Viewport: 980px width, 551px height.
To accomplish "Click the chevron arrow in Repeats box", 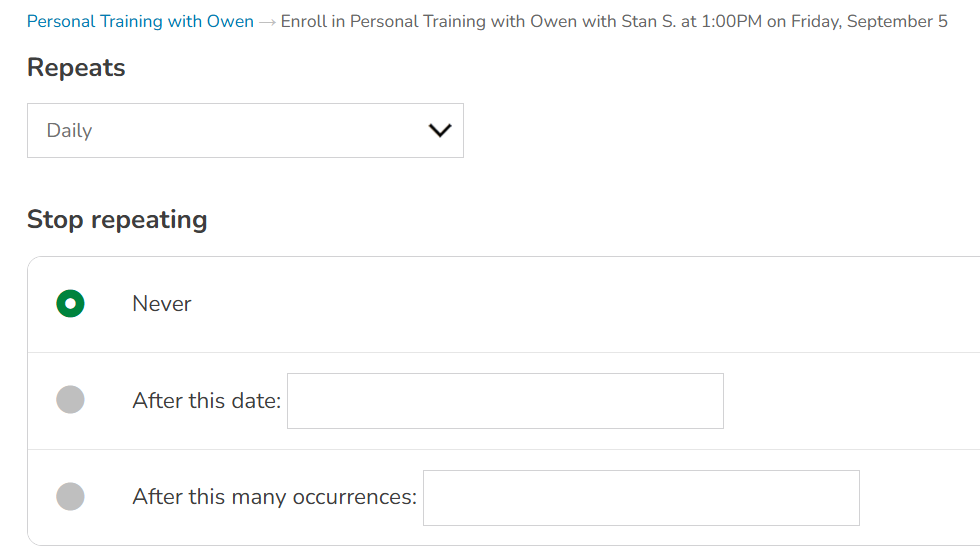I will point(440,130).
